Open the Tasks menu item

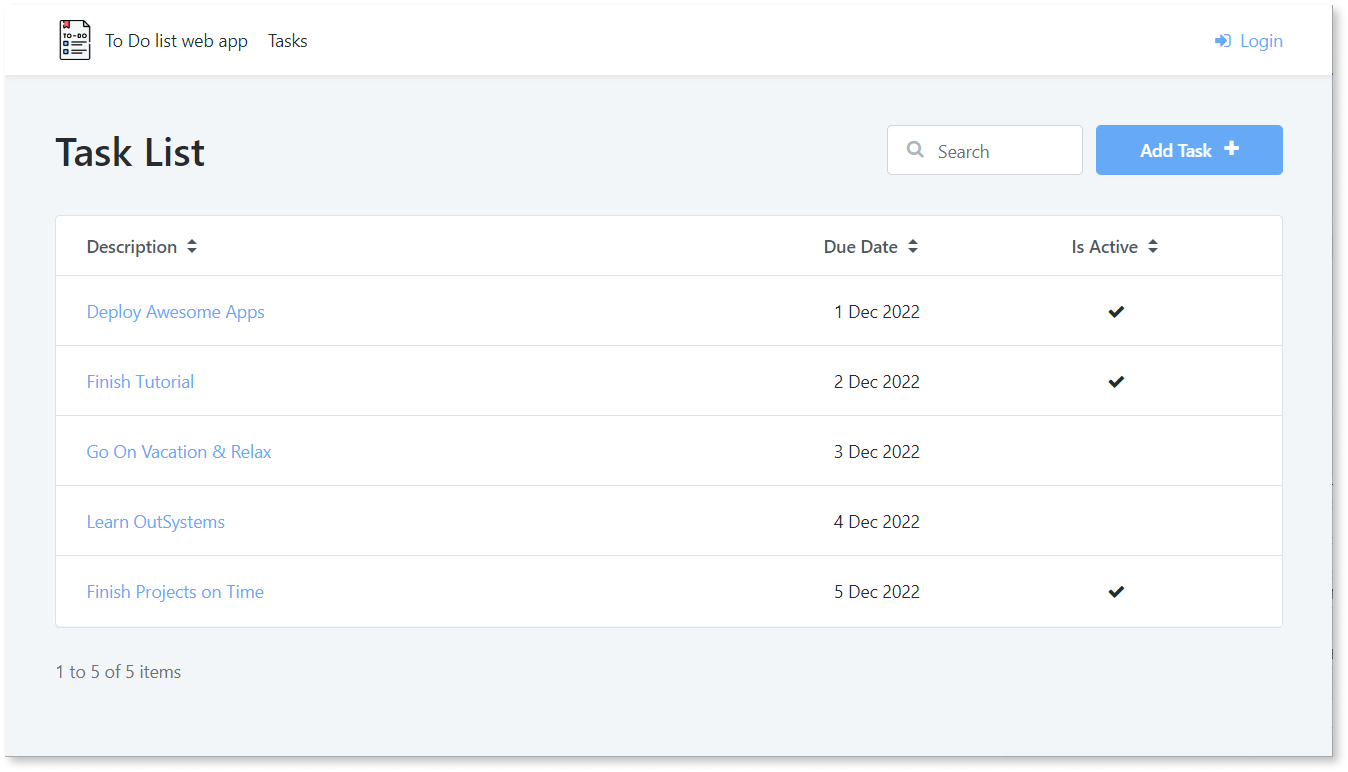coord(287,40)
